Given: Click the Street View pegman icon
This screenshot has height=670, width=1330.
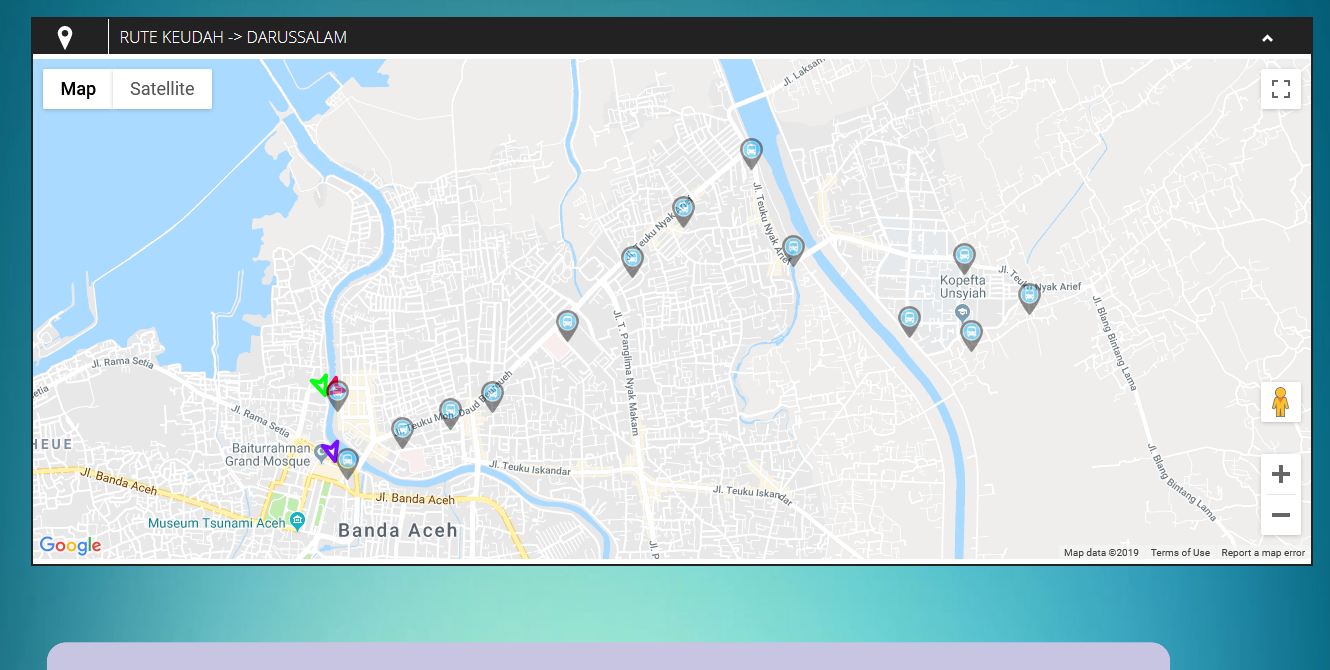Looking at the screenshot, I should coord(1280,402).
